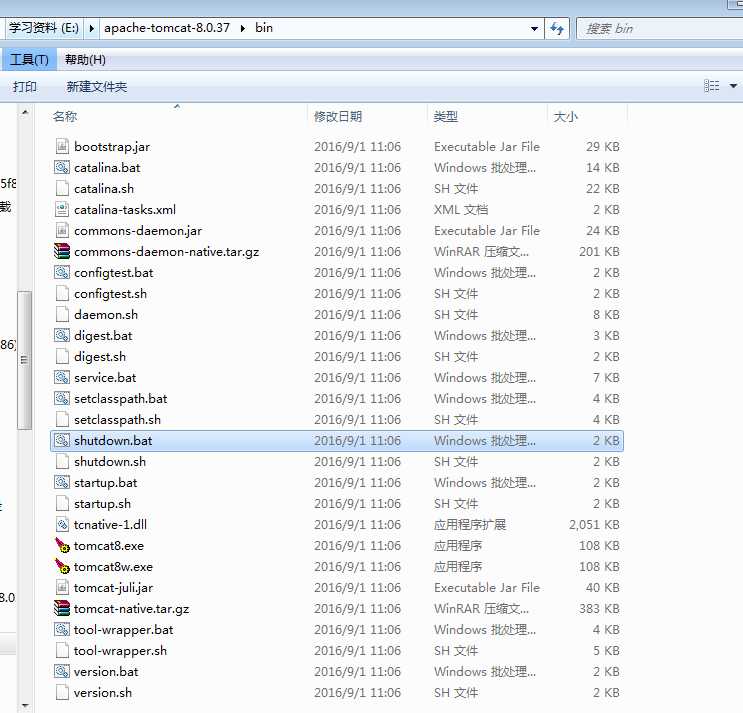743x713 pixels.
Task: Click the version.bat batch file icon
Action: [x=62, y=671]
